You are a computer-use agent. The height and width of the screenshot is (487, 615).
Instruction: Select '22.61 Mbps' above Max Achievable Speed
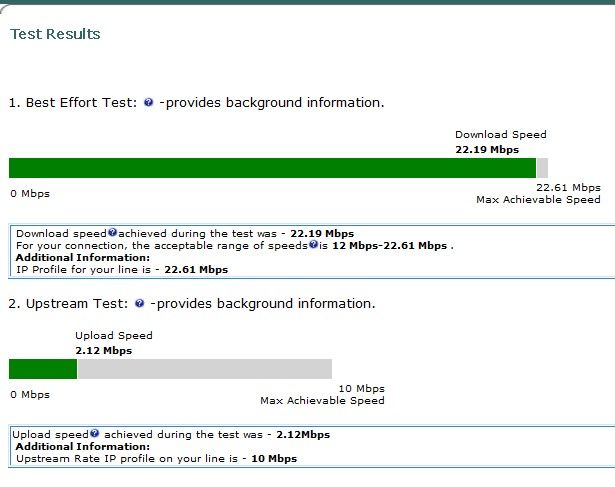tap(568, 188)
